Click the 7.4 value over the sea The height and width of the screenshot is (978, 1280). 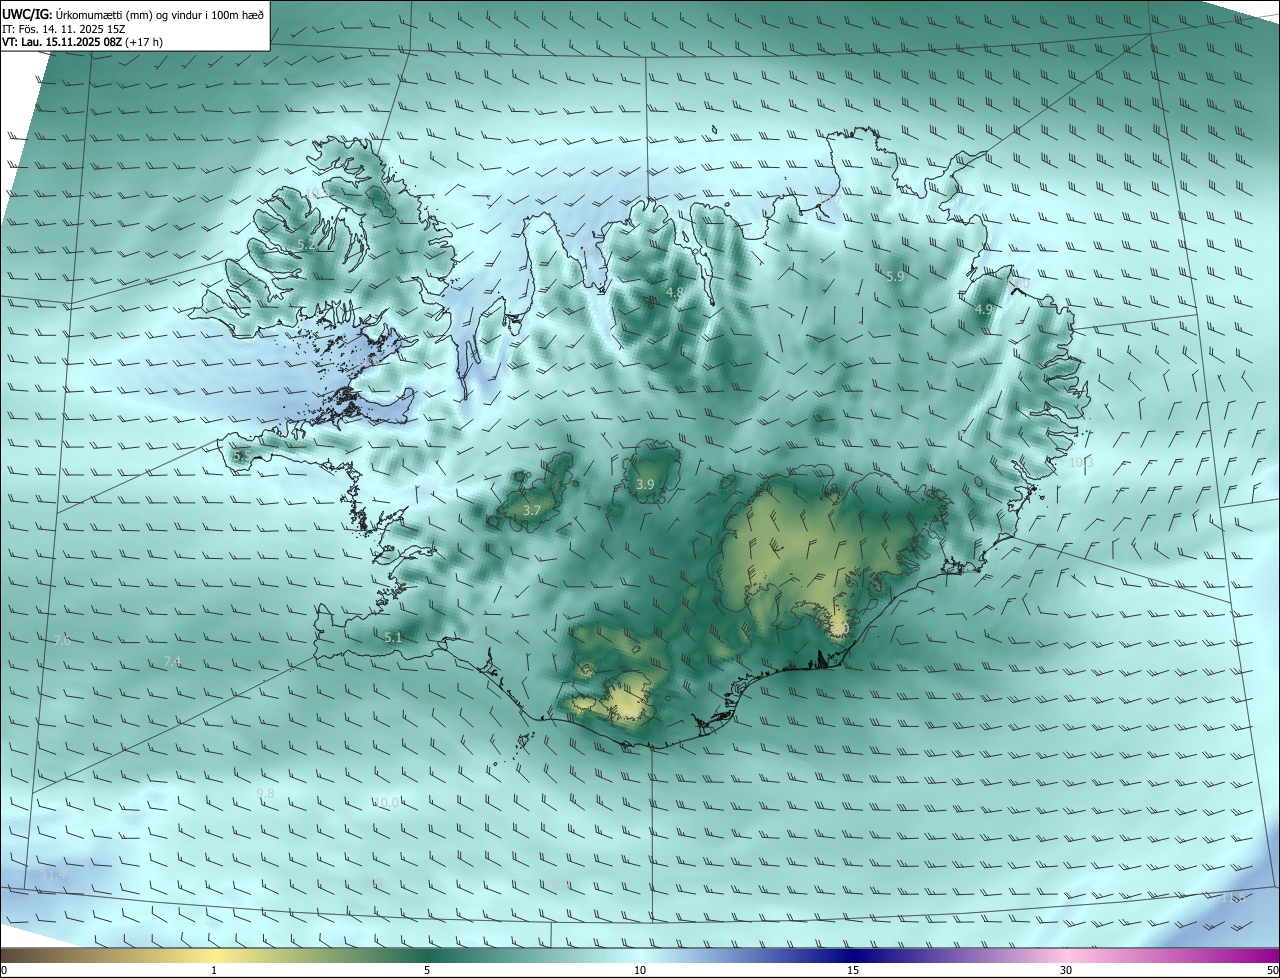172,662
